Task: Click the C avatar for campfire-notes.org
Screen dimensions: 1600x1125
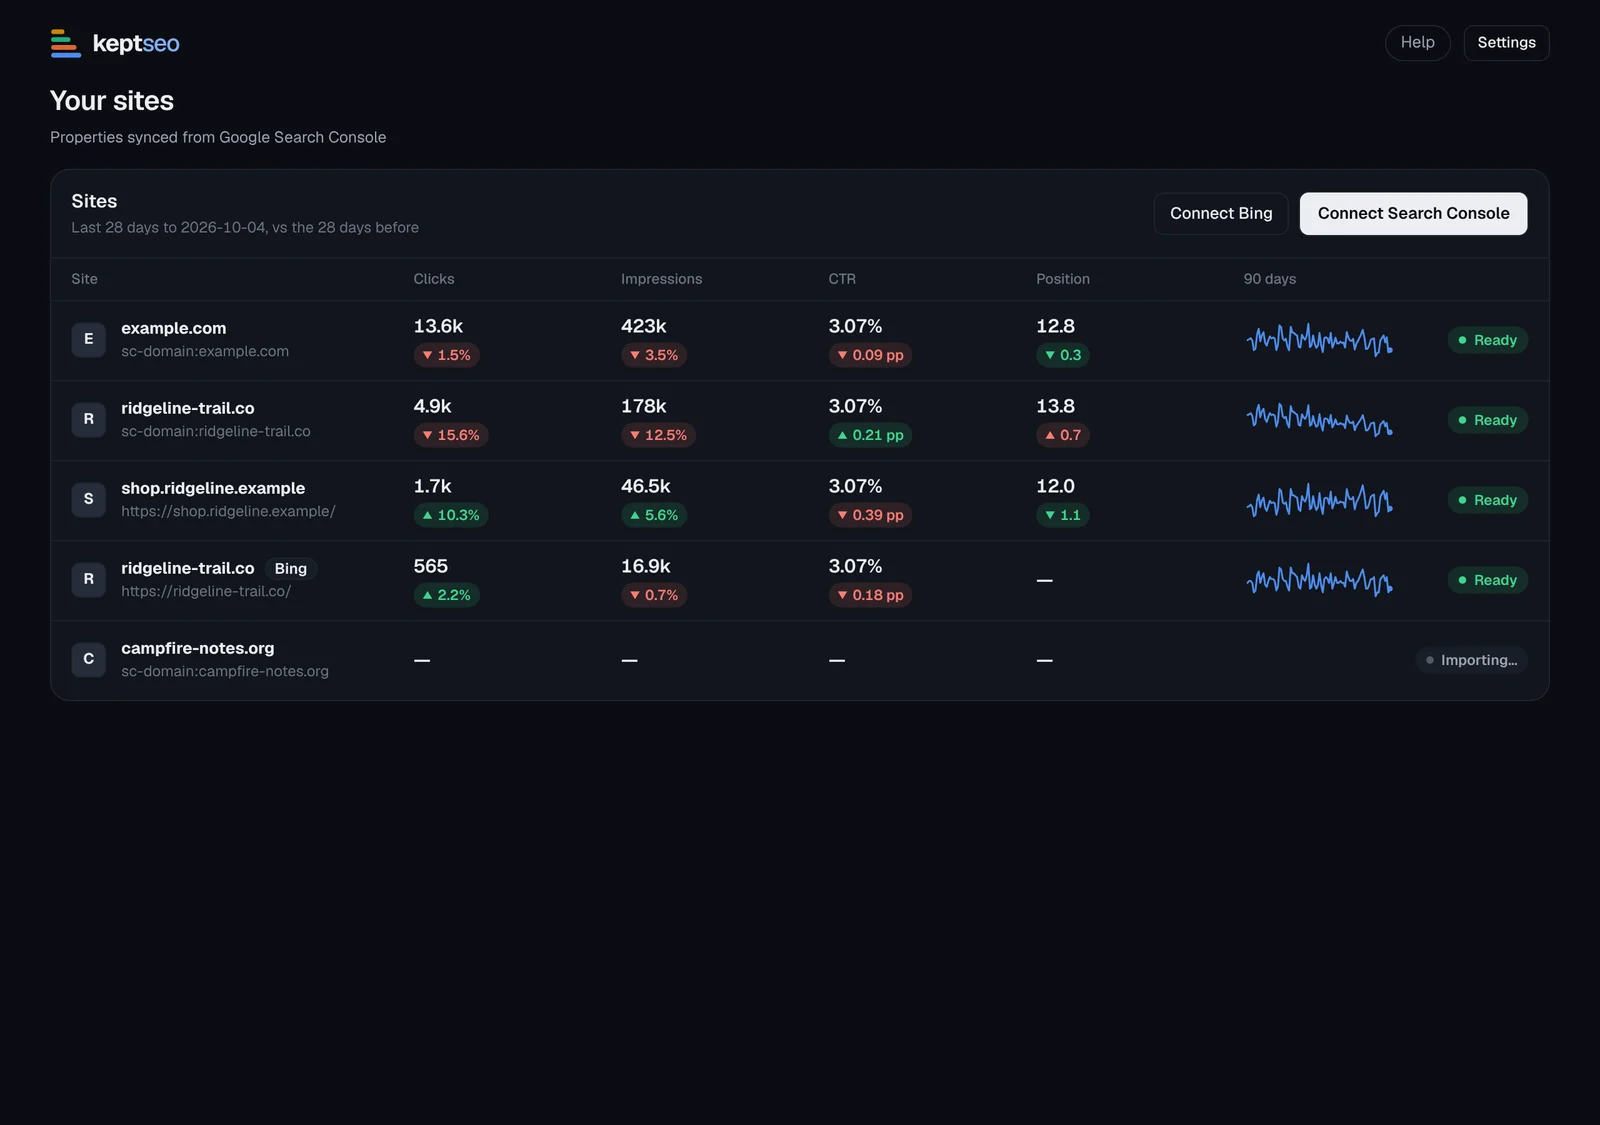Action: 89,660
